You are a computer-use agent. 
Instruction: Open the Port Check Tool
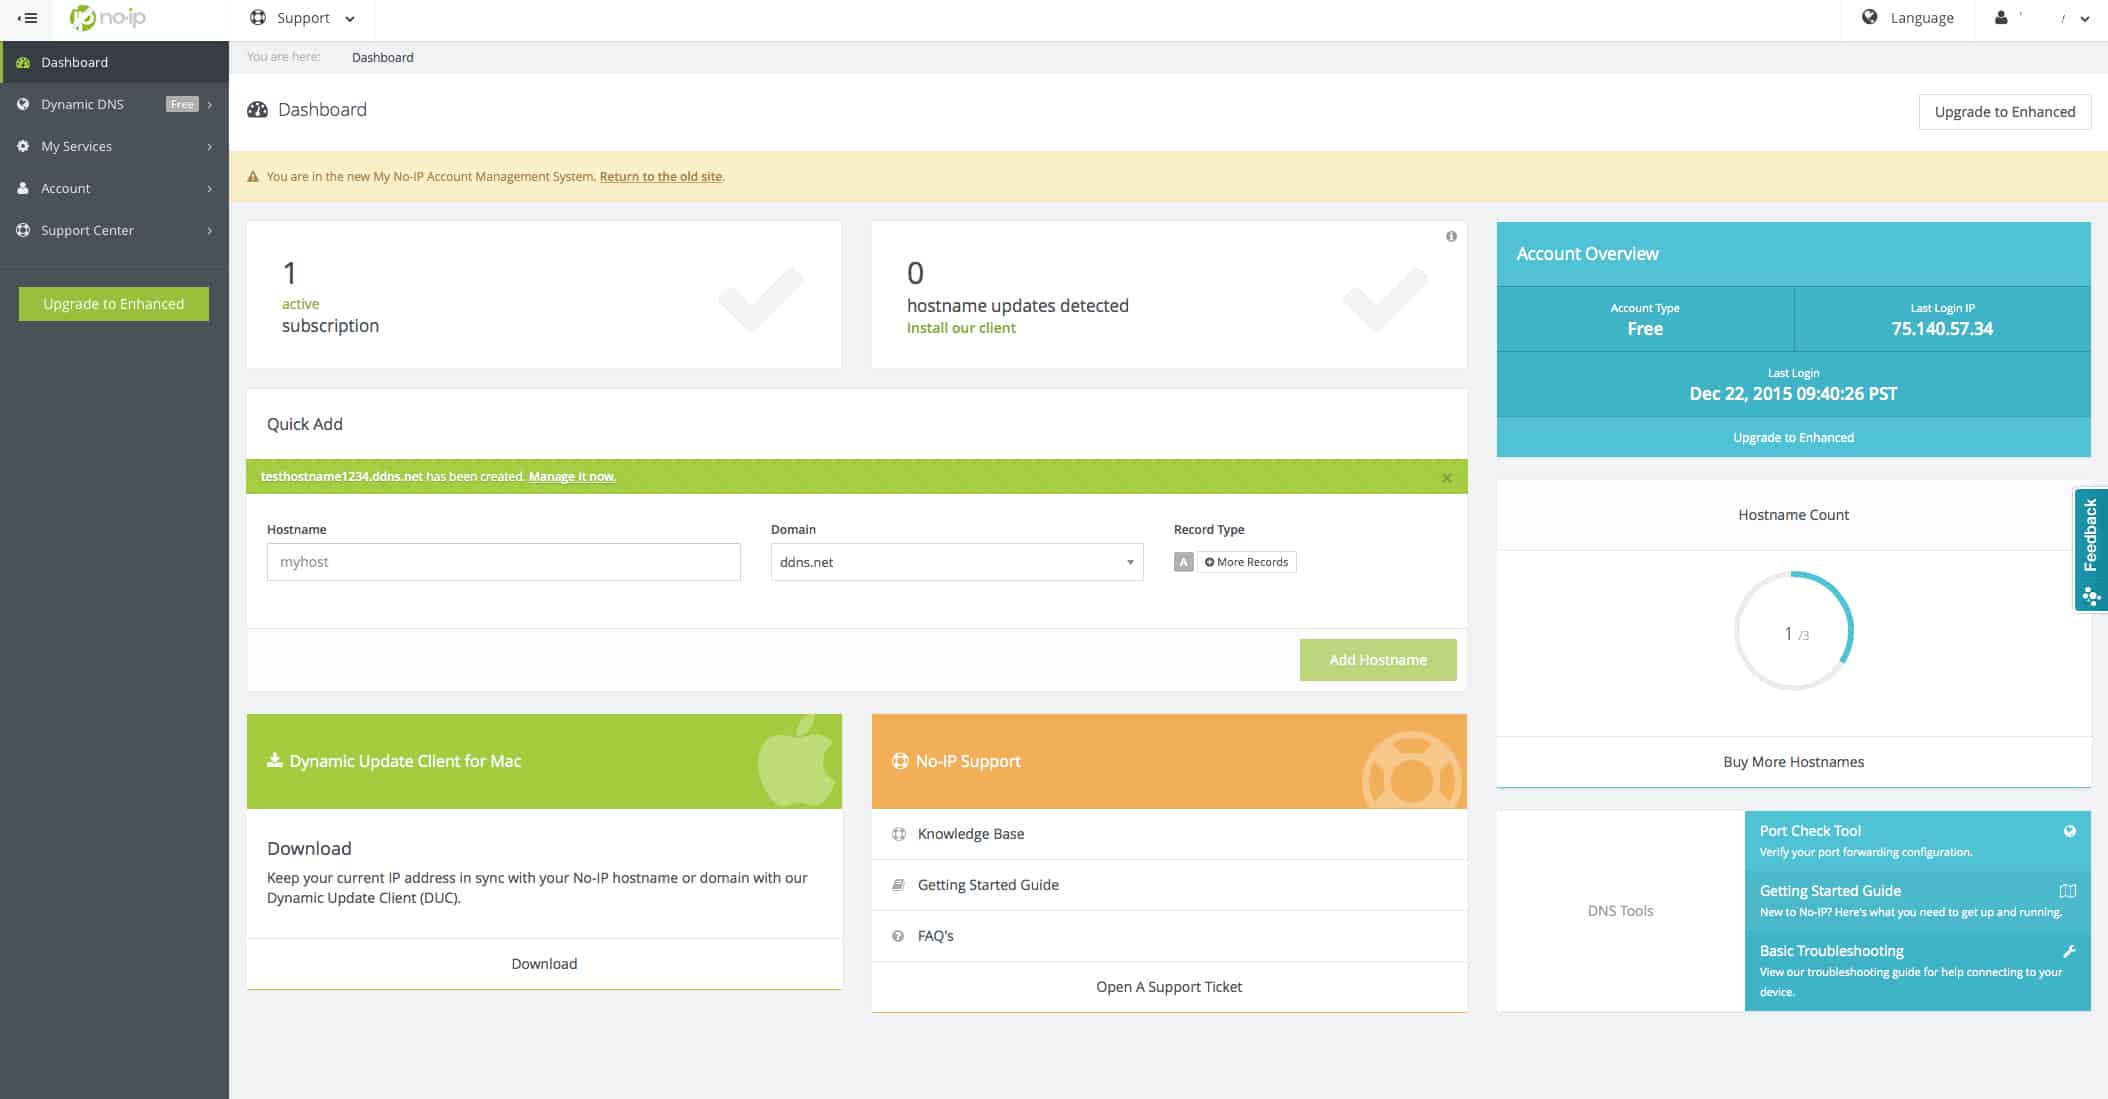click(x=1918, y=841)
